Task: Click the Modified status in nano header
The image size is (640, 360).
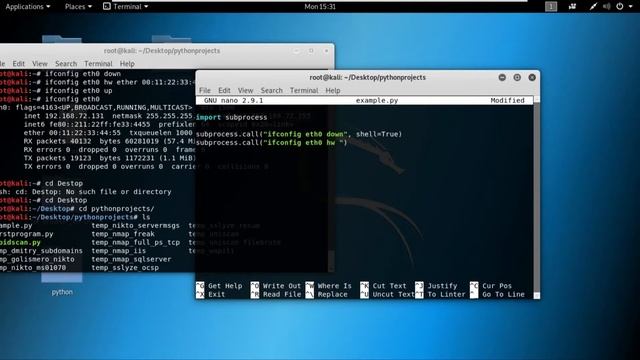Action: (507, 100)
